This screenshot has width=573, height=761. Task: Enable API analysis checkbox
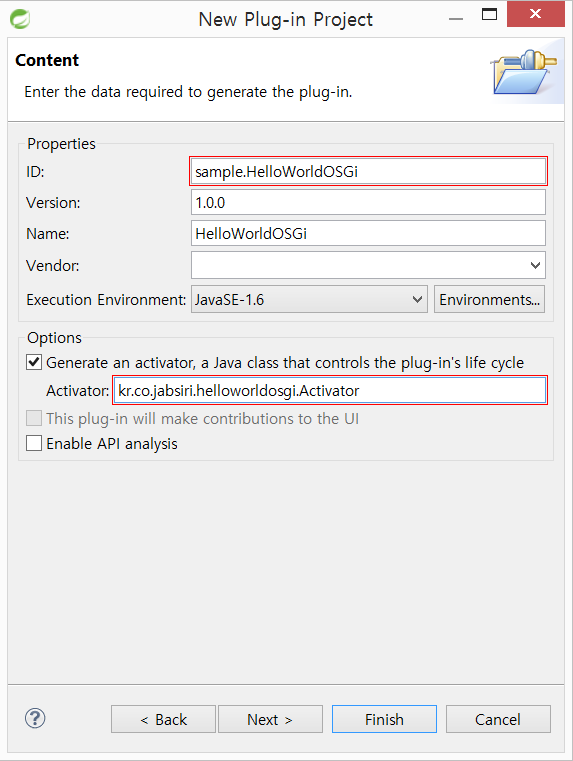pos(33,443)
